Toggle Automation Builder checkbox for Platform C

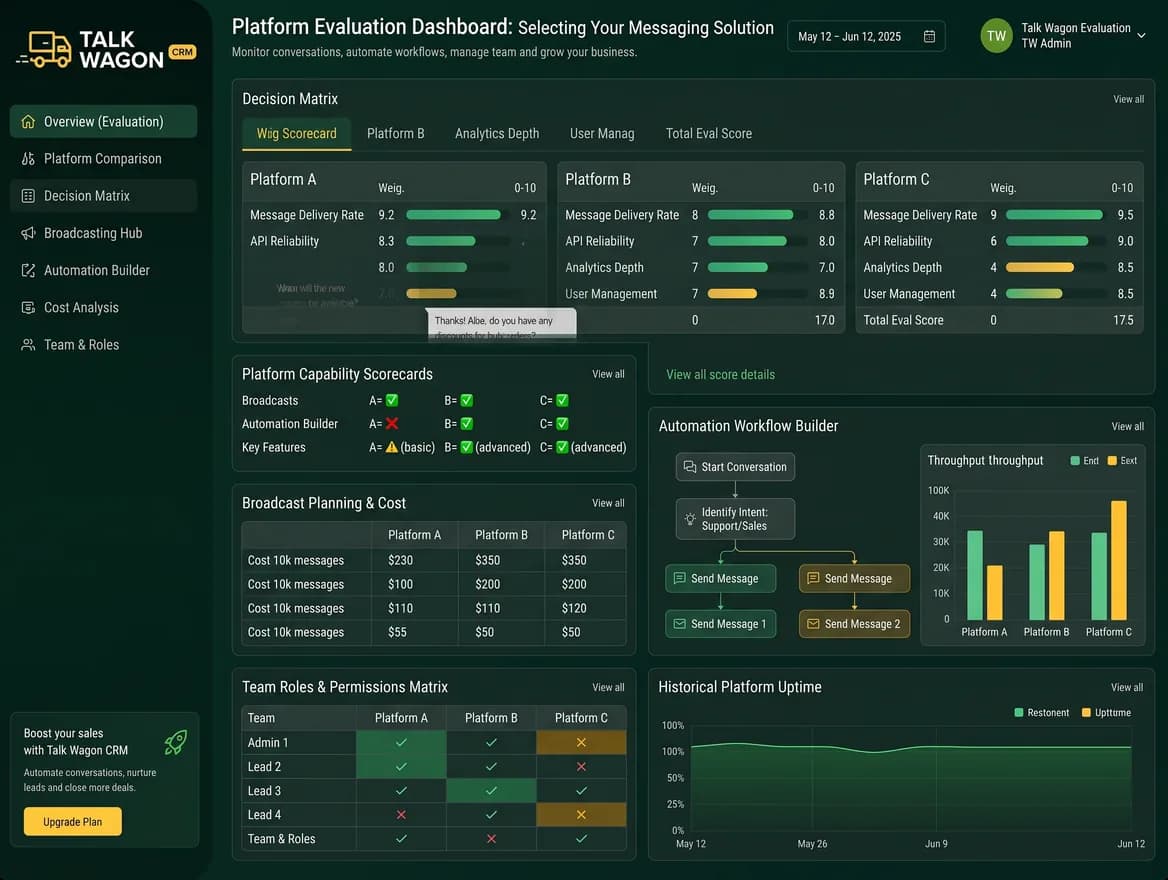[562, 423]
